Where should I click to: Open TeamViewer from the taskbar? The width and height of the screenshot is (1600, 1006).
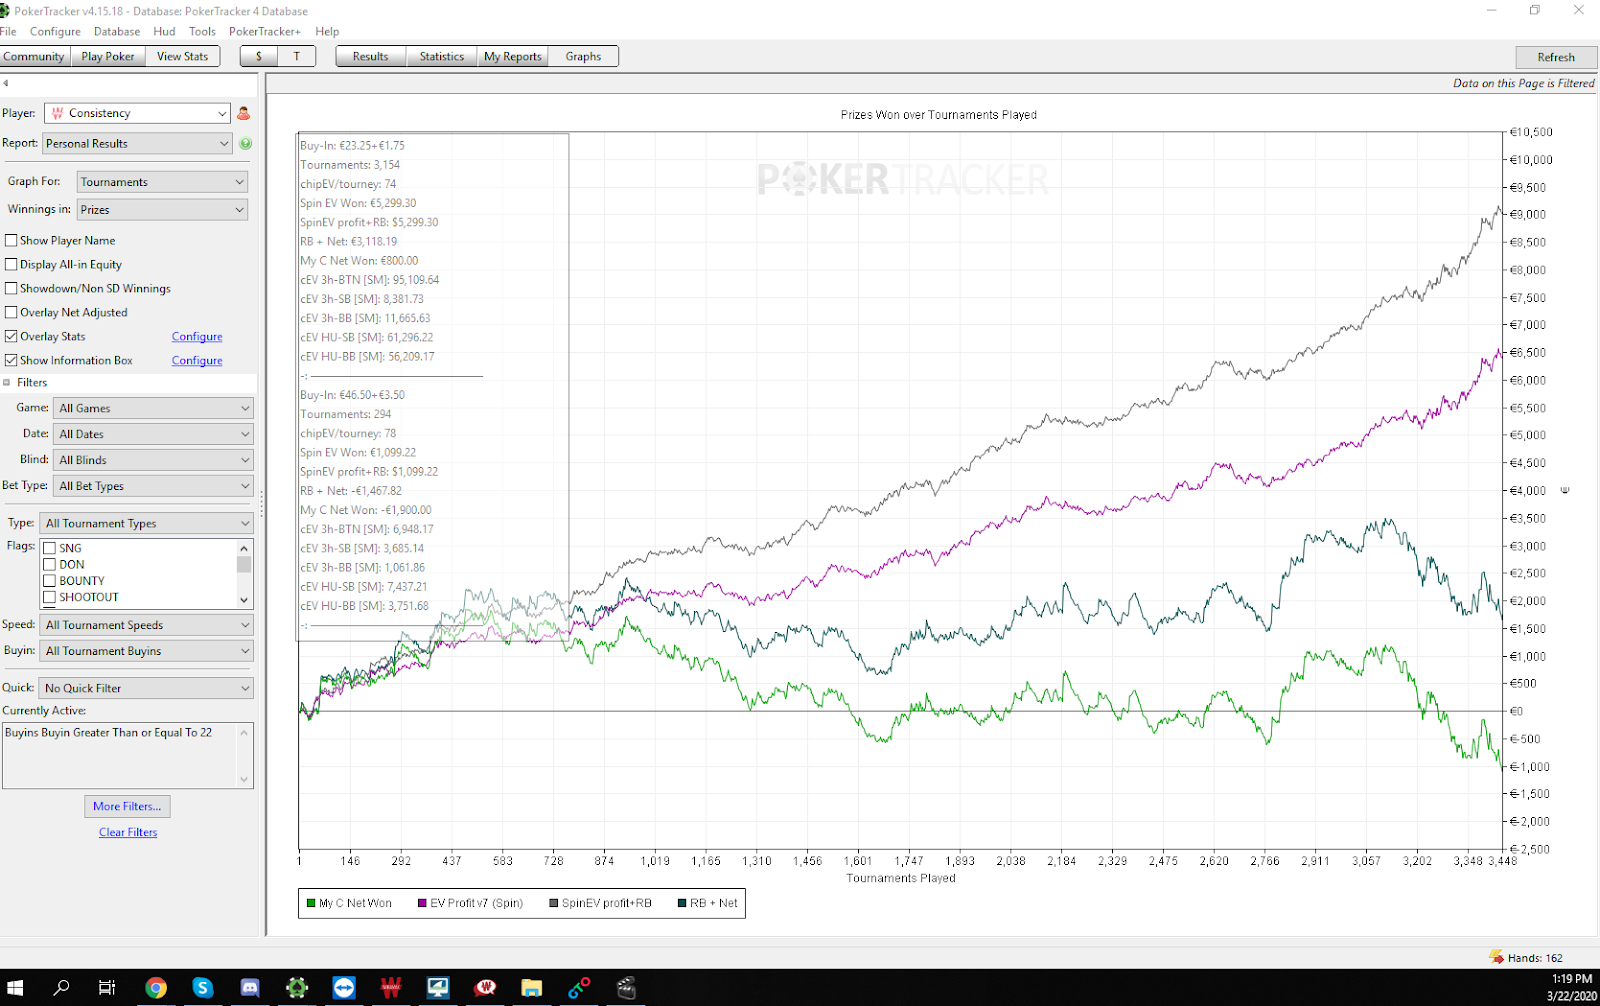(344, 988)
